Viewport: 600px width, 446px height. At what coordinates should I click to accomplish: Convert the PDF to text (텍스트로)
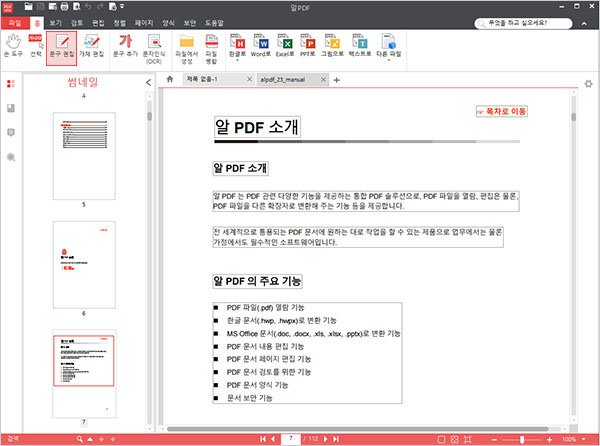[360, 46]
